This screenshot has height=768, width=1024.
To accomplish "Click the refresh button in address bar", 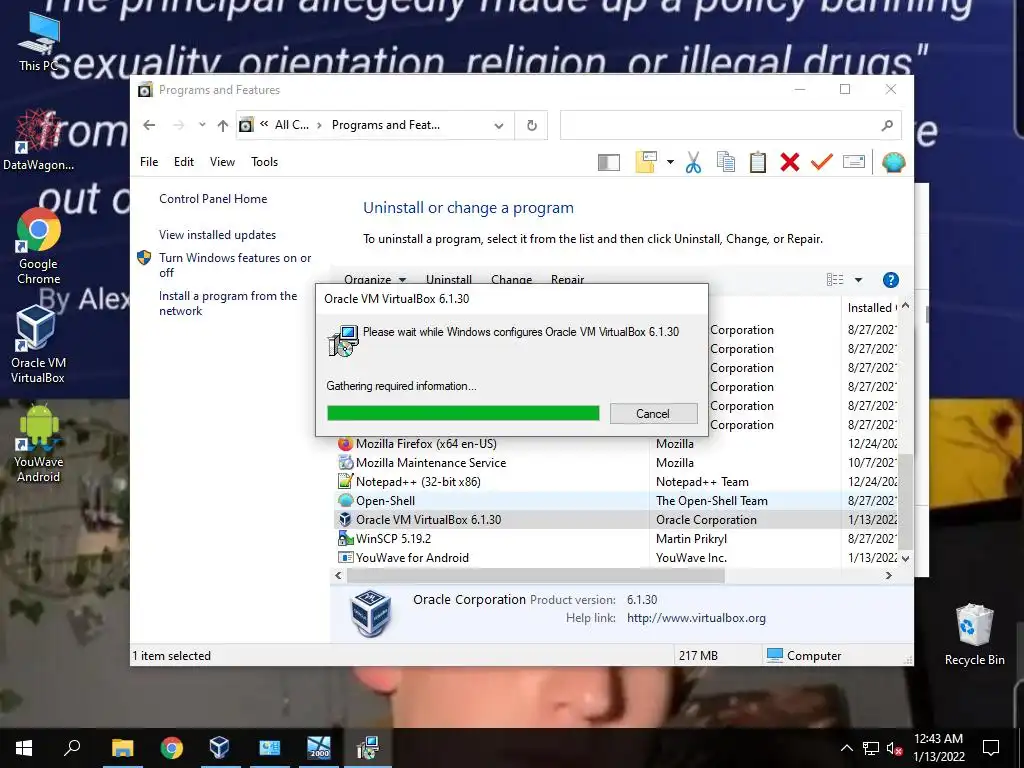I will pos(532,125).
